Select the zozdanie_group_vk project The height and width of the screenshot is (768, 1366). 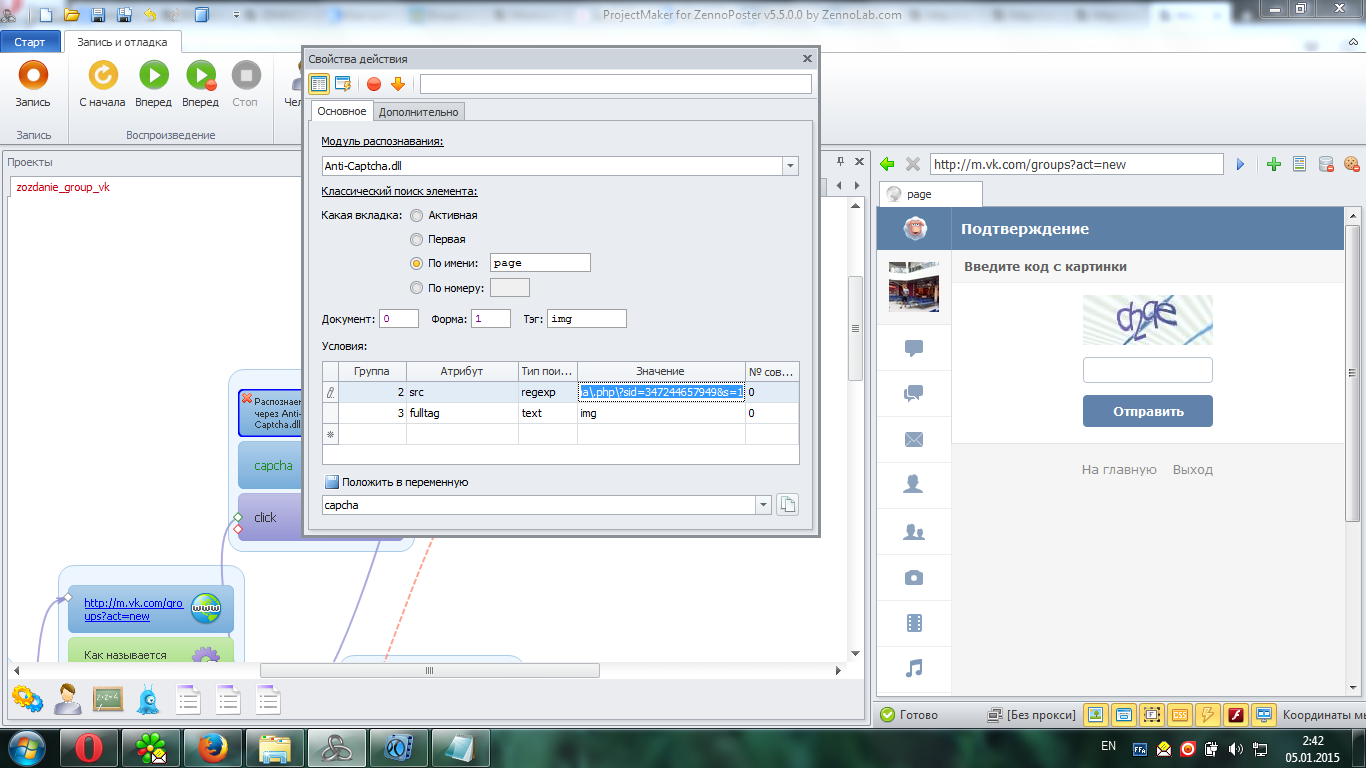tap(63, 187)
